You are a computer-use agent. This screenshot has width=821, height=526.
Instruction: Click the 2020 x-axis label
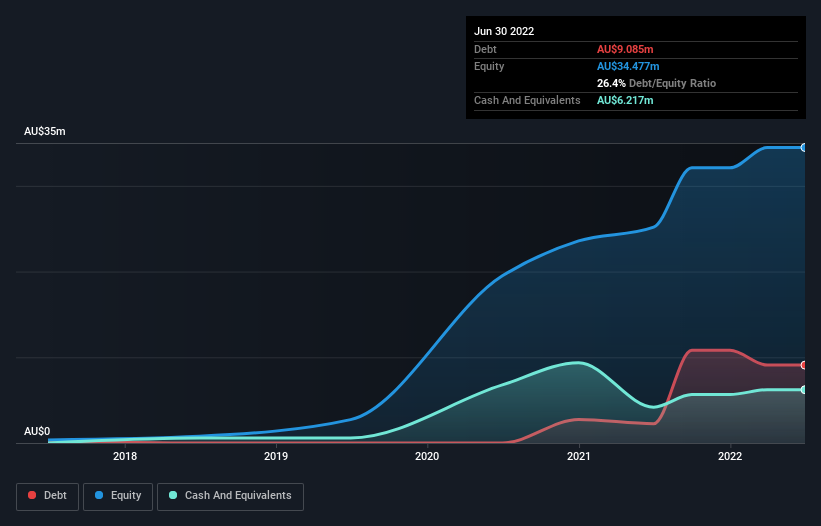(x=427, y=456)
